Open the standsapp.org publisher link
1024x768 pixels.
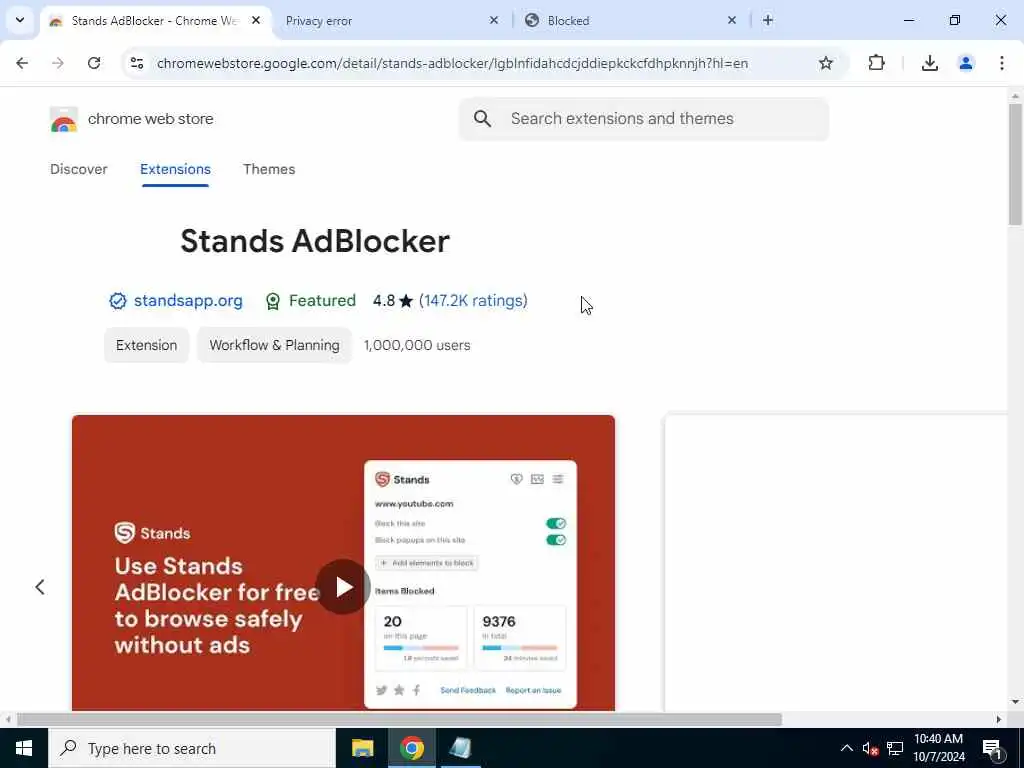click(x=188, y=300)
